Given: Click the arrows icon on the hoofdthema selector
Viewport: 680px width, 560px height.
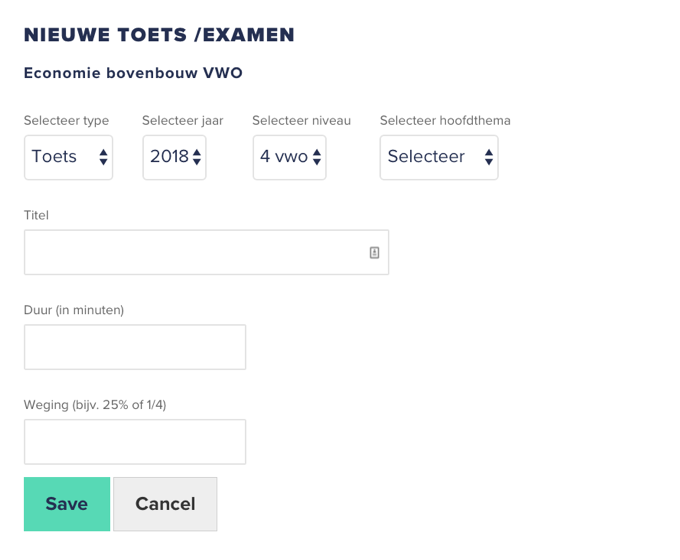Looking at the screenshot, I should [x=489, y=157].
